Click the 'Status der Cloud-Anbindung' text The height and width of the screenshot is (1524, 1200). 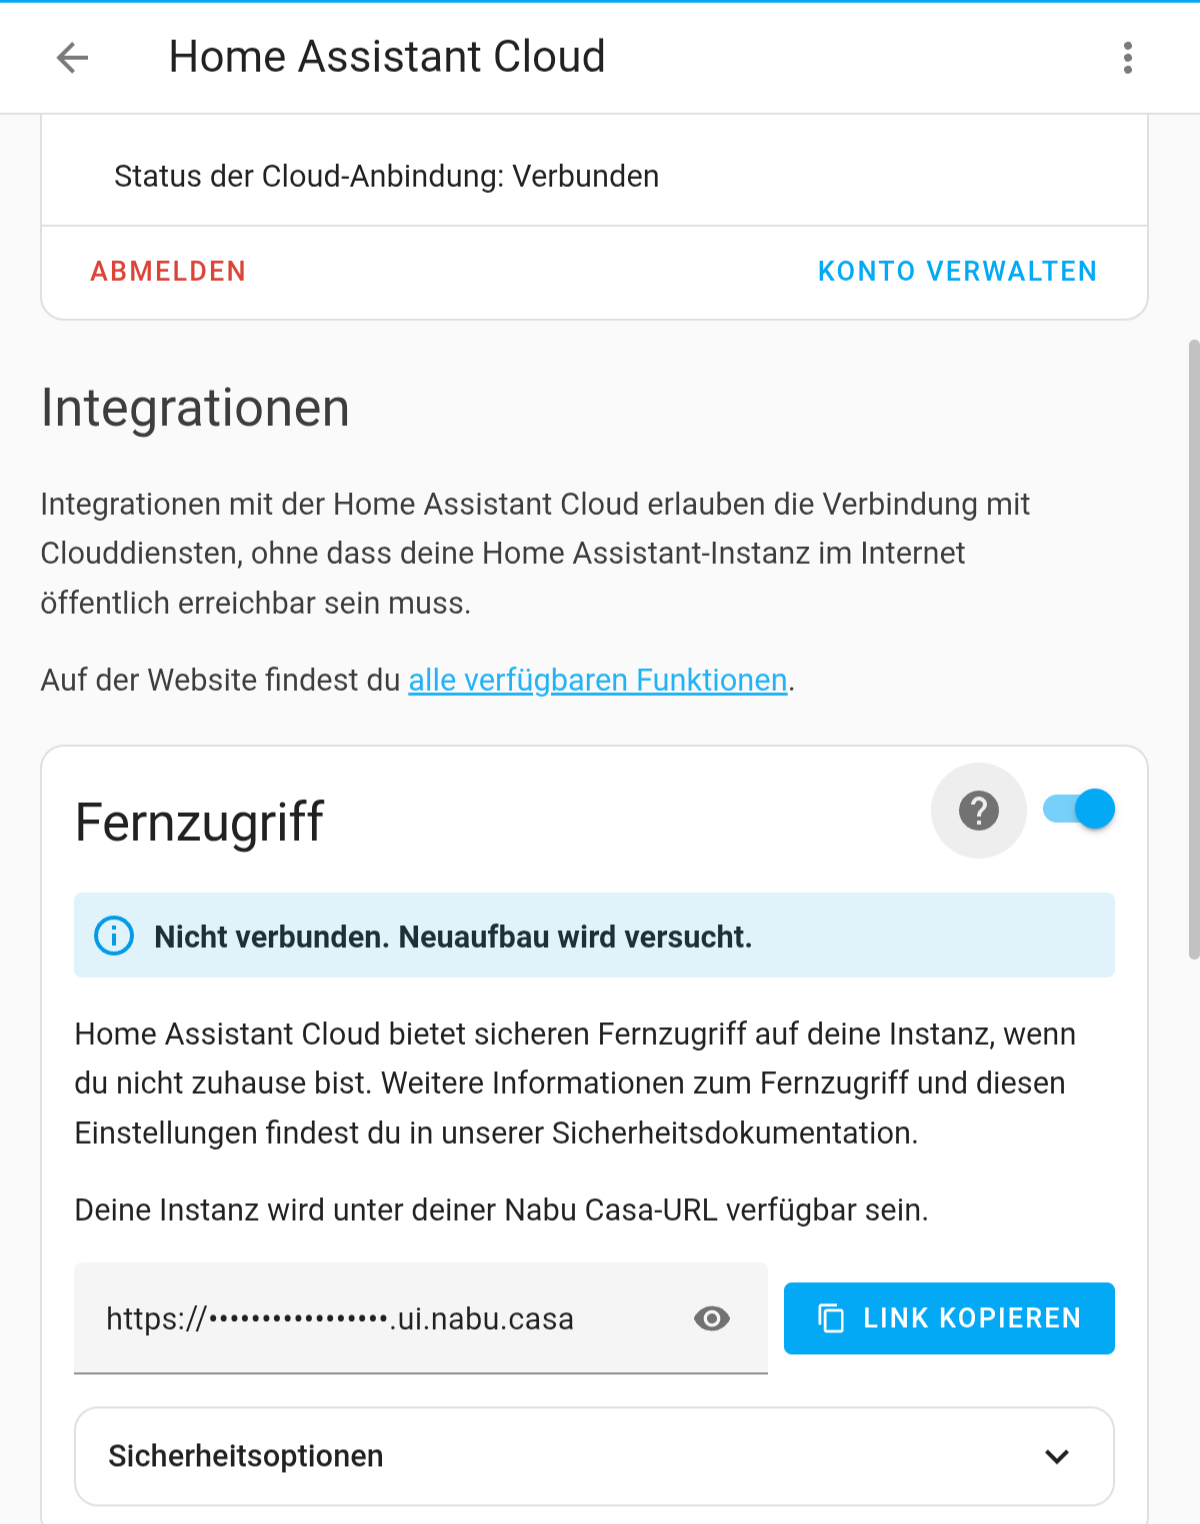click(x=386, y=176)
